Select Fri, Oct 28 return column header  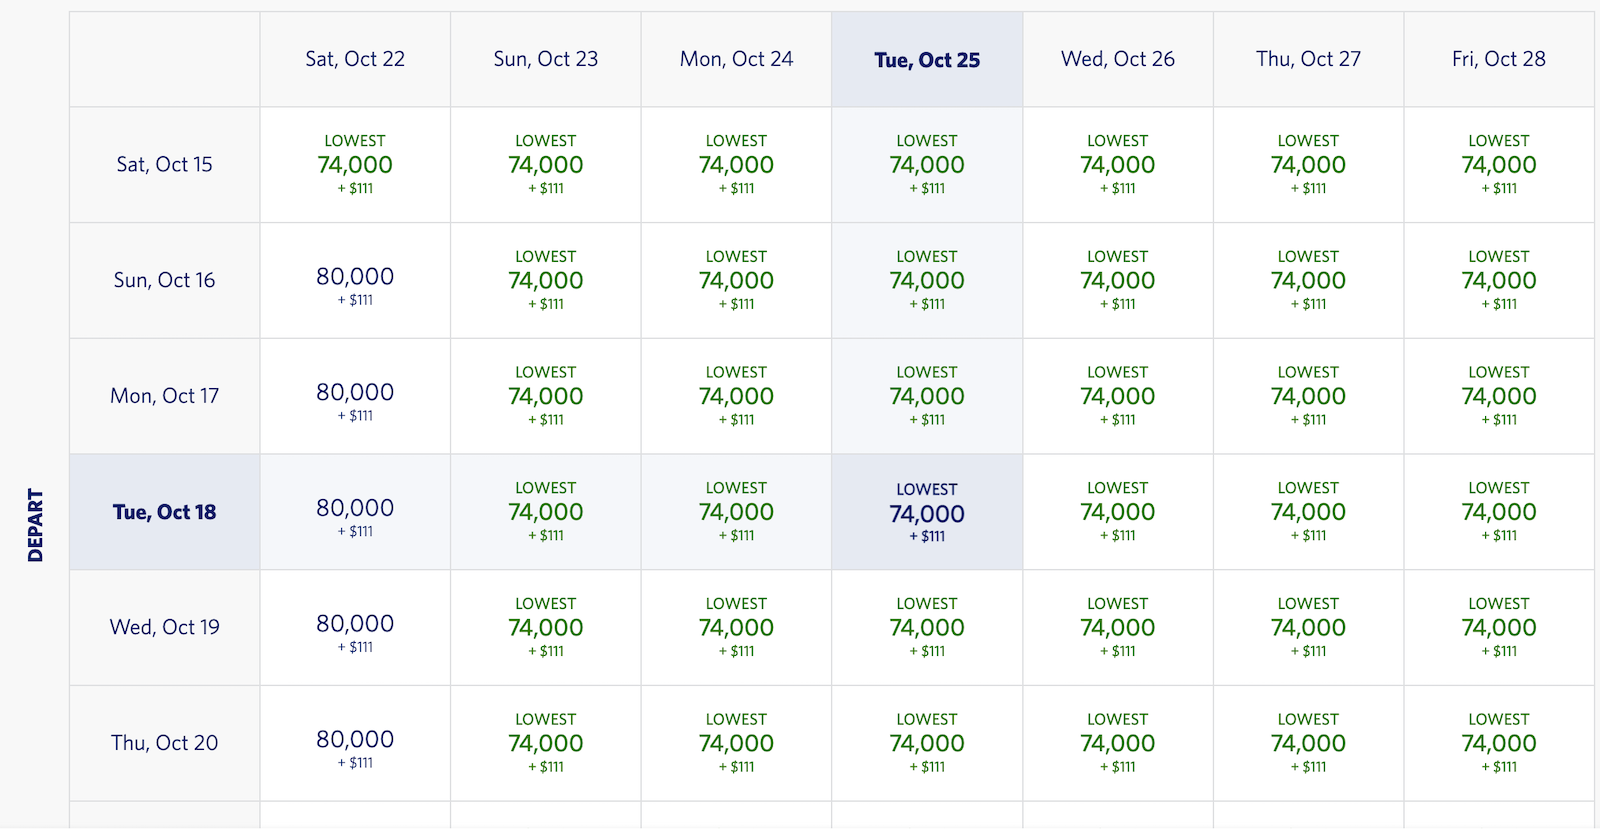(1499, 60)
